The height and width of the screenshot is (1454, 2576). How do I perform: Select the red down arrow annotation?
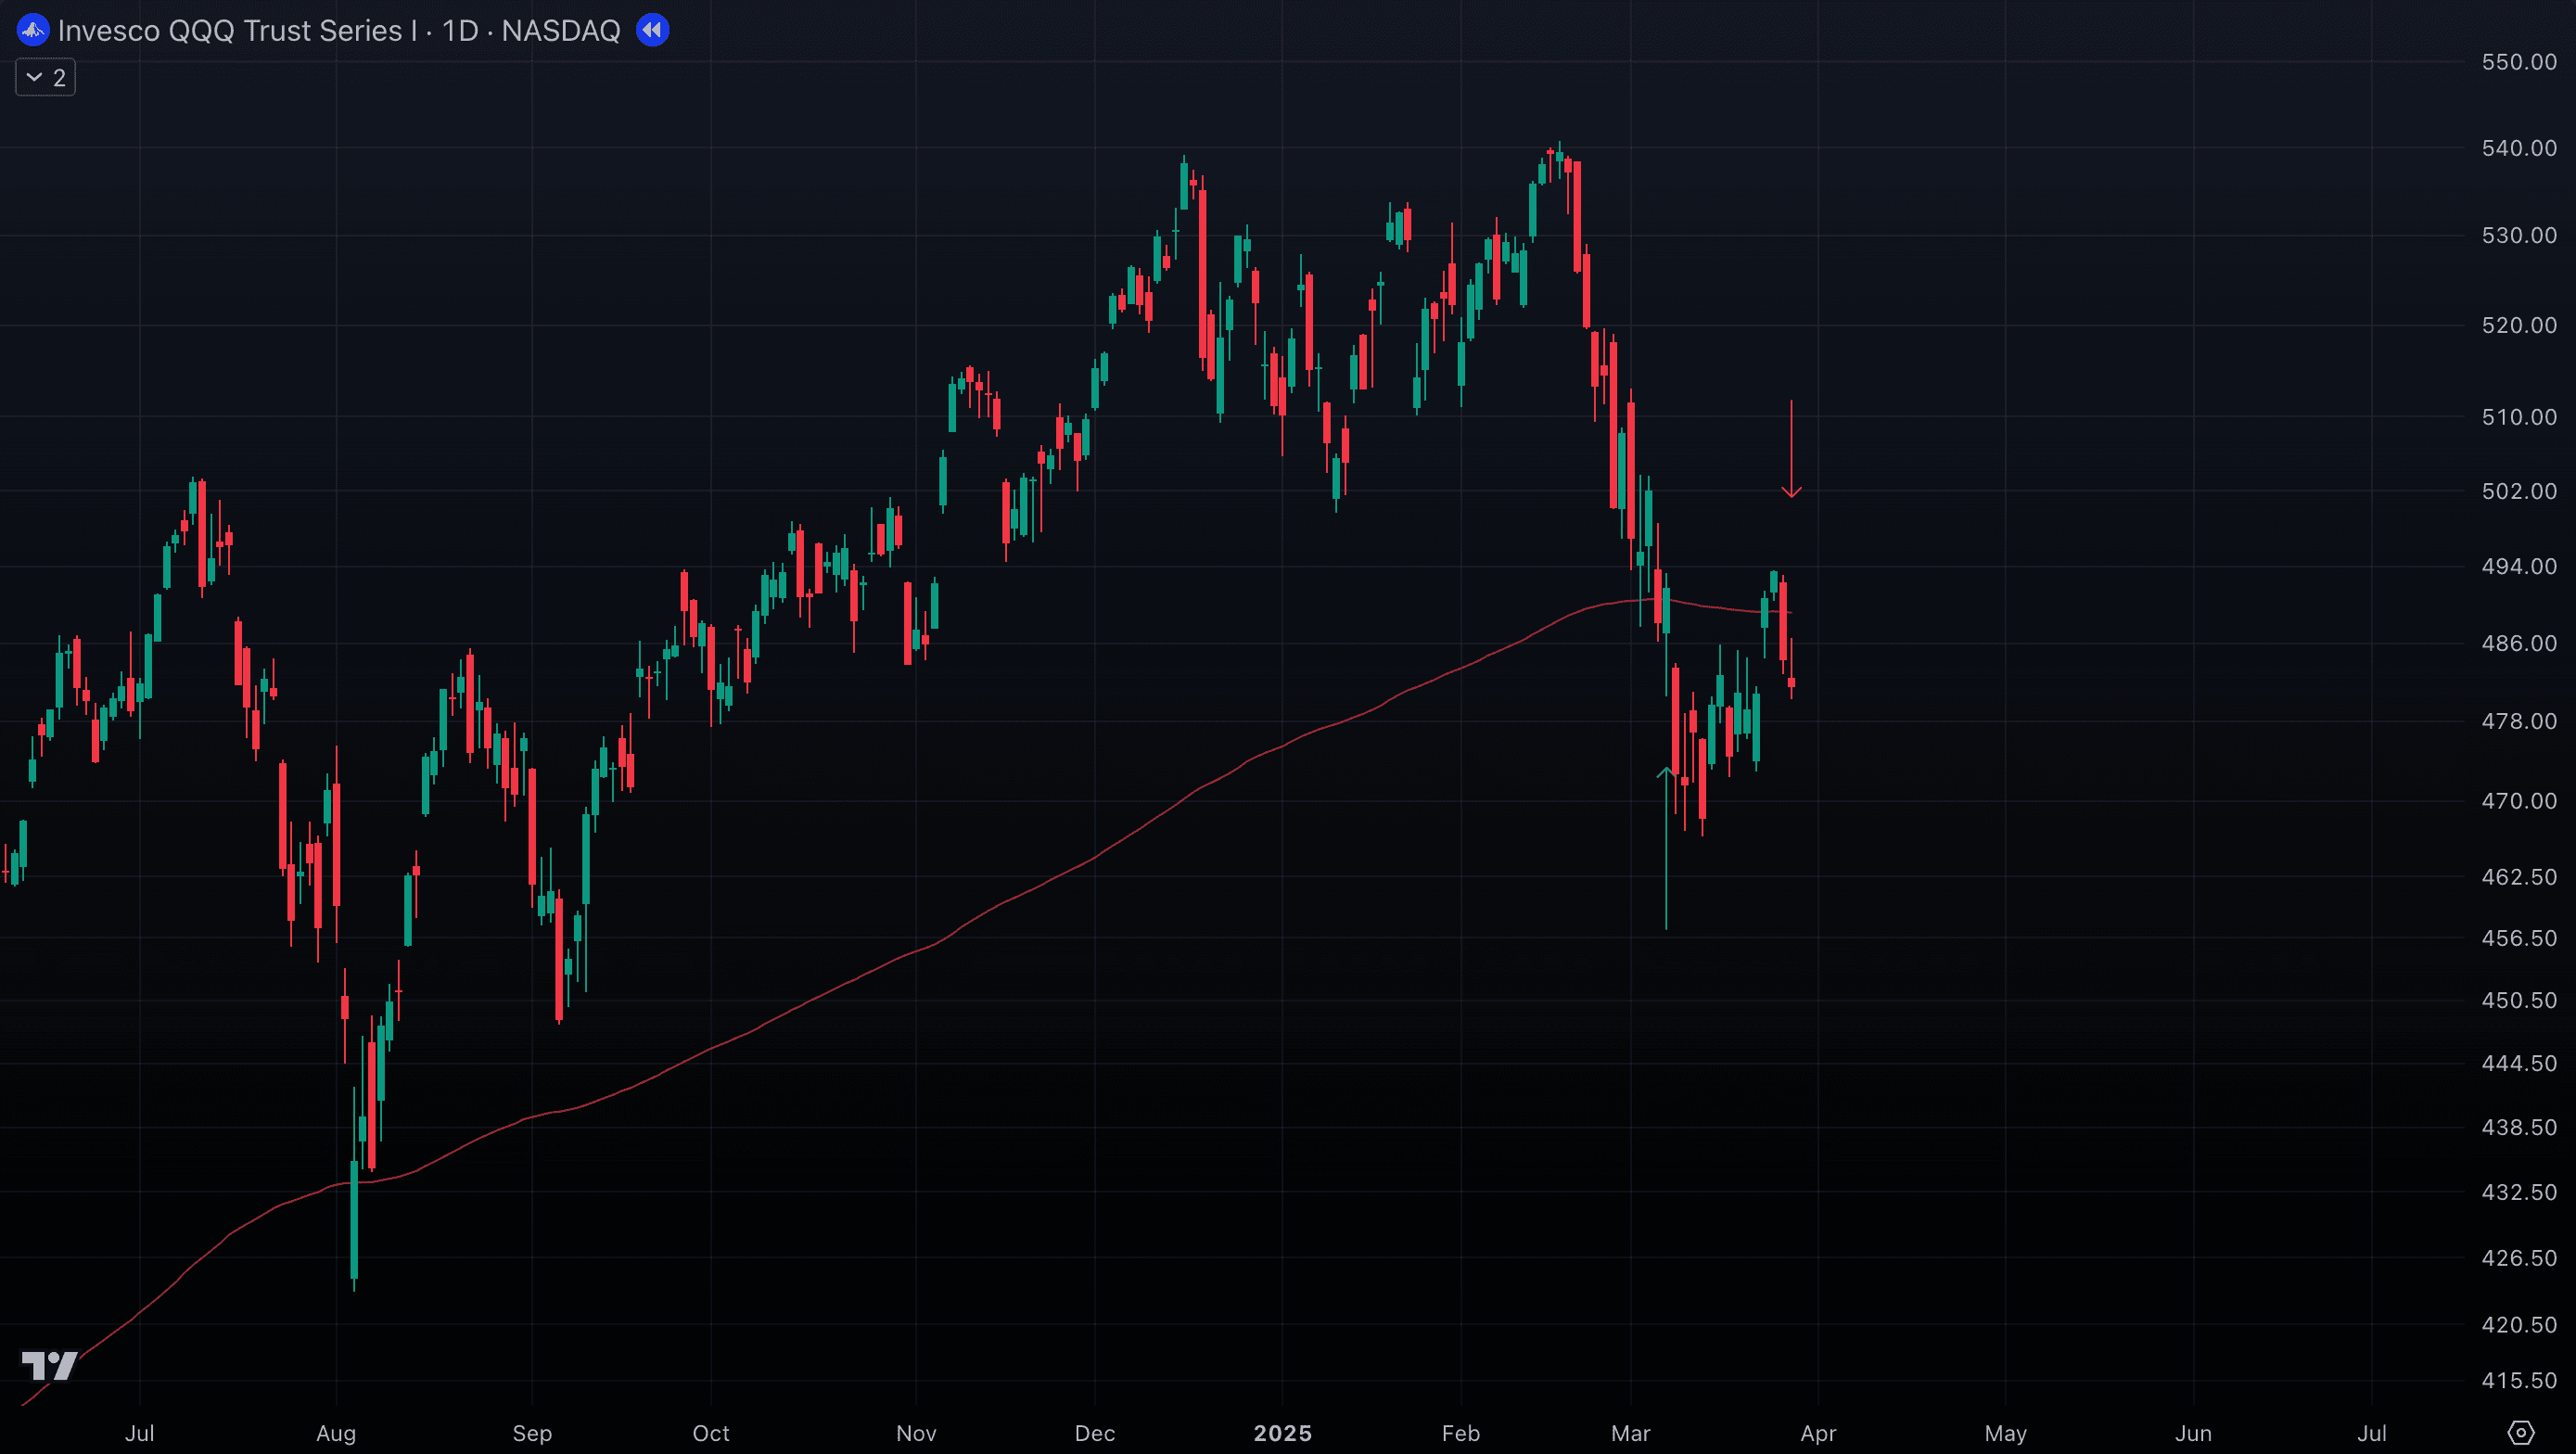coord(1791,450)
